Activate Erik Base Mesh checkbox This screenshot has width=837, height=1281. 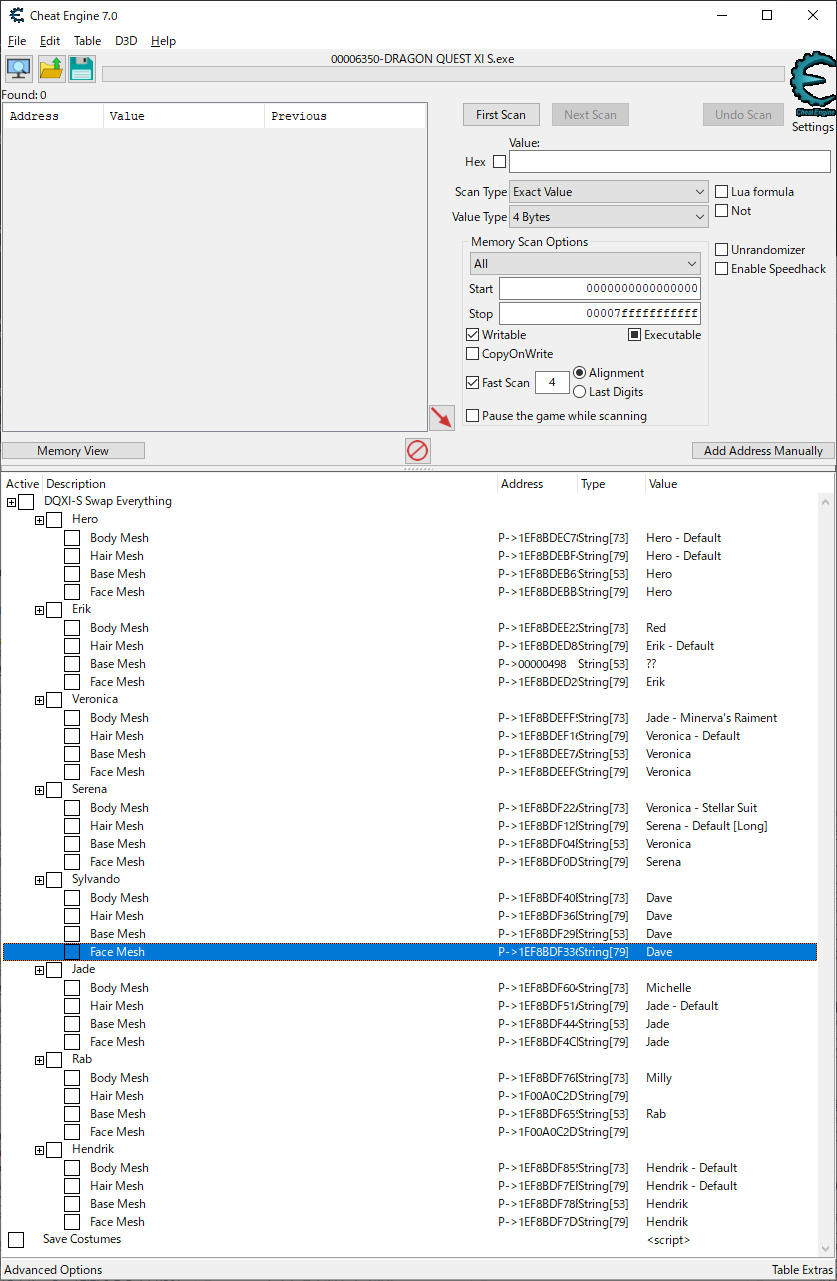72,664
